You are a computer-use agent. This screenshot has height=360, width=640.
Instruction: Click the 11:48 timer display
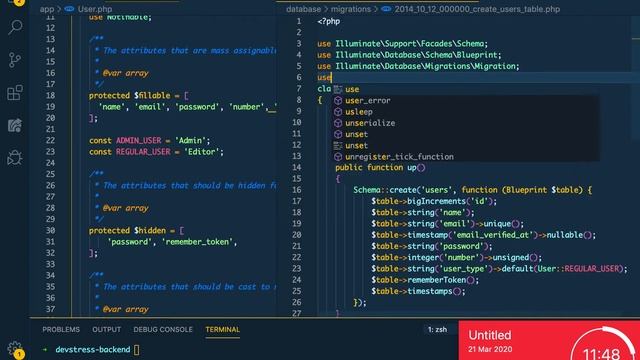pyautogui.click(x=602, y=353)
